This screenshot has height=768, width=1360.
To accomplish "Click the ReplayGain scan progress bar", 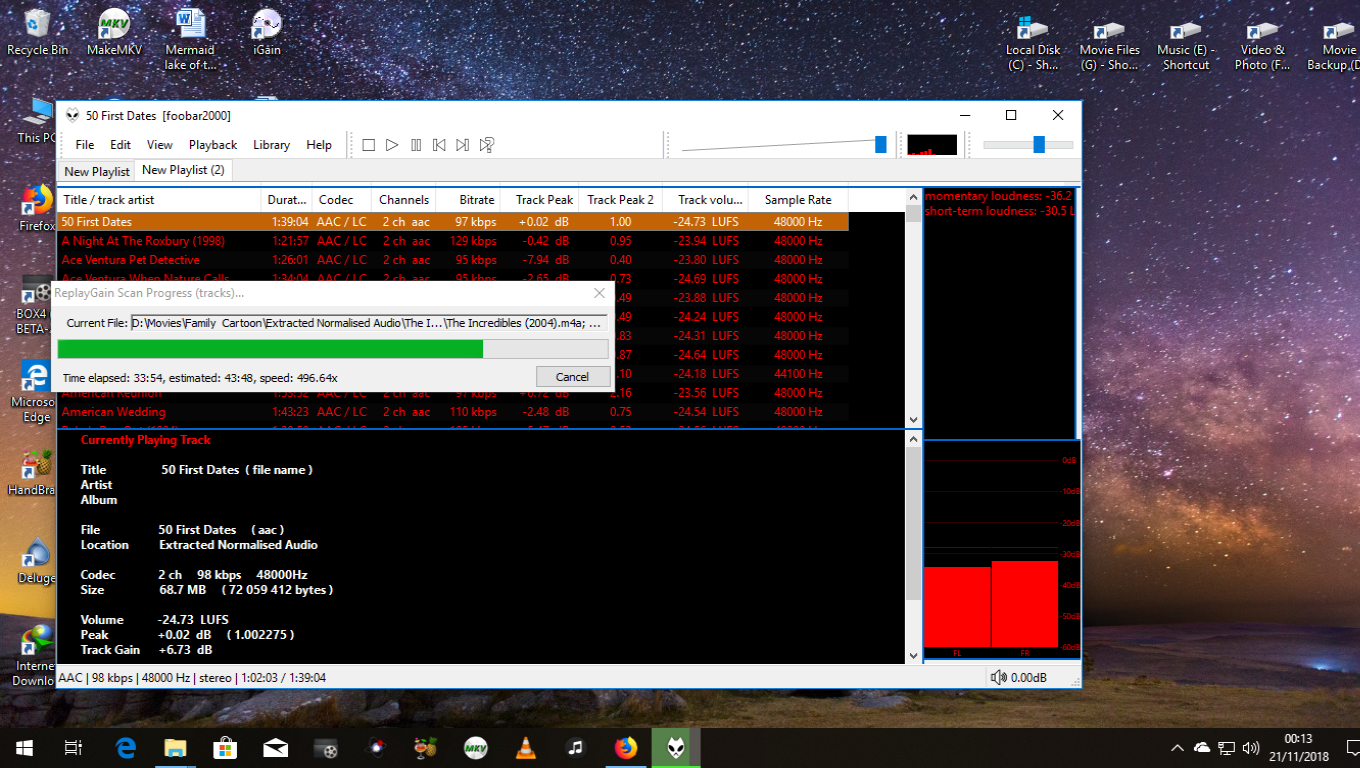I will coord(332,349).
